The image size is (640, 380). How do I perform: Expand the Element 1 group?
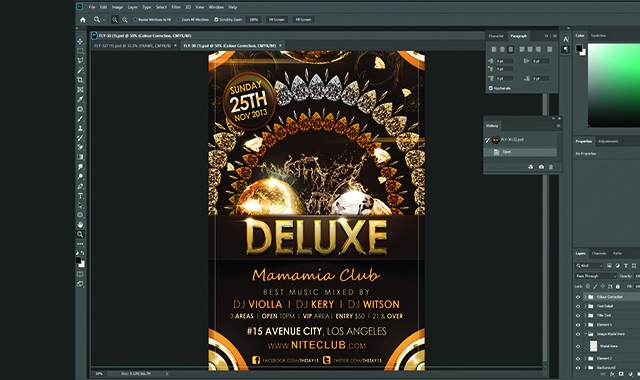[x=585, y=325]
